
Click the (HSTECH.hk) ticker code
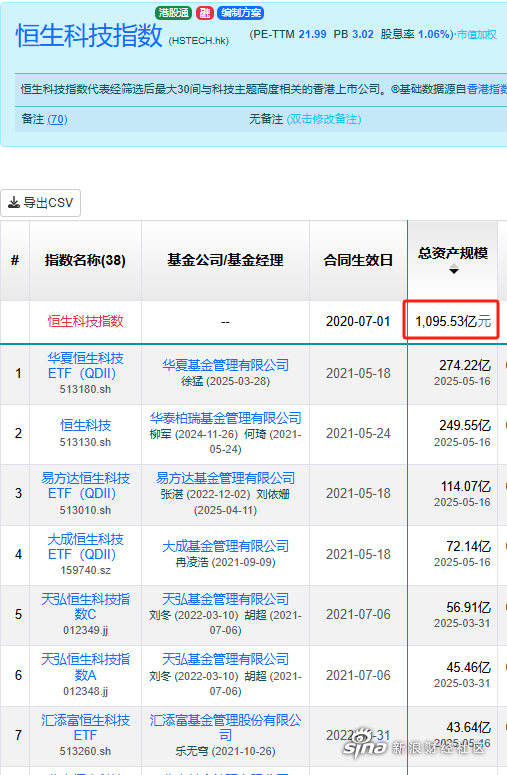[x=199, y=41]
